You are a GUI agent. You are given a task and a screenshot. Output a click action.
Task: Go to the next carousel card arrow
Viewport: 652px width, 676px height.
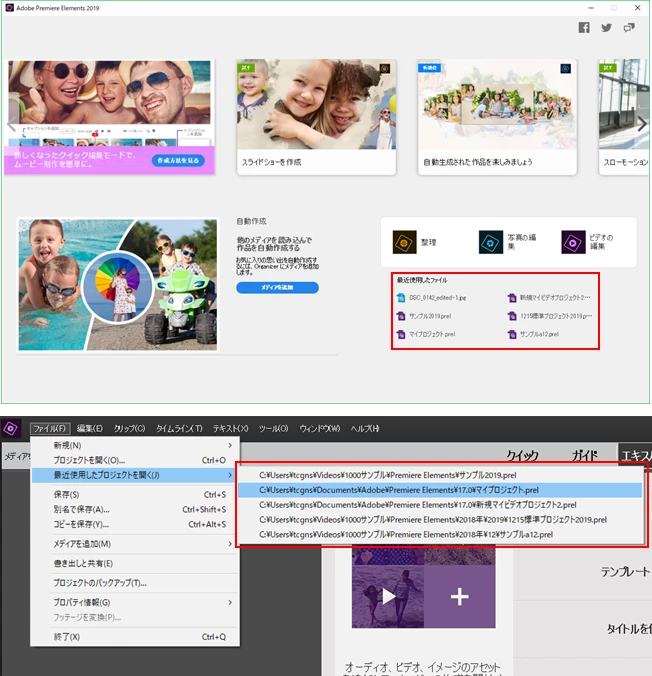pyautogui.click(x=642, y=124)
